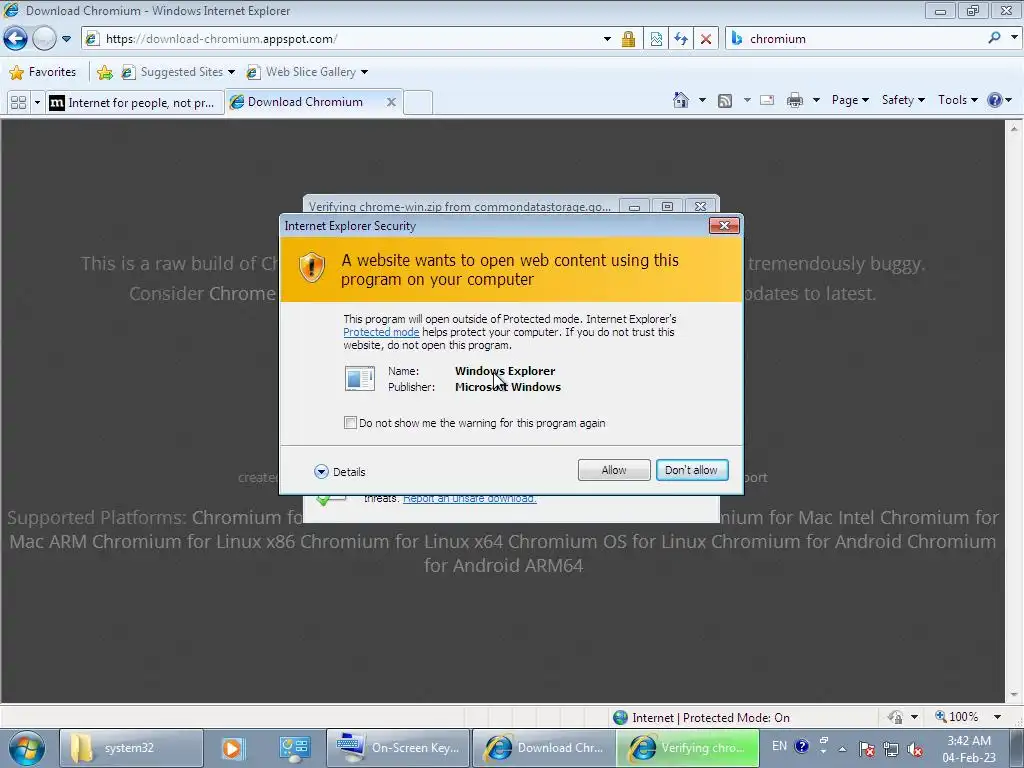
Task: Click the RSS Feeds icon
Action: [725, 100]
